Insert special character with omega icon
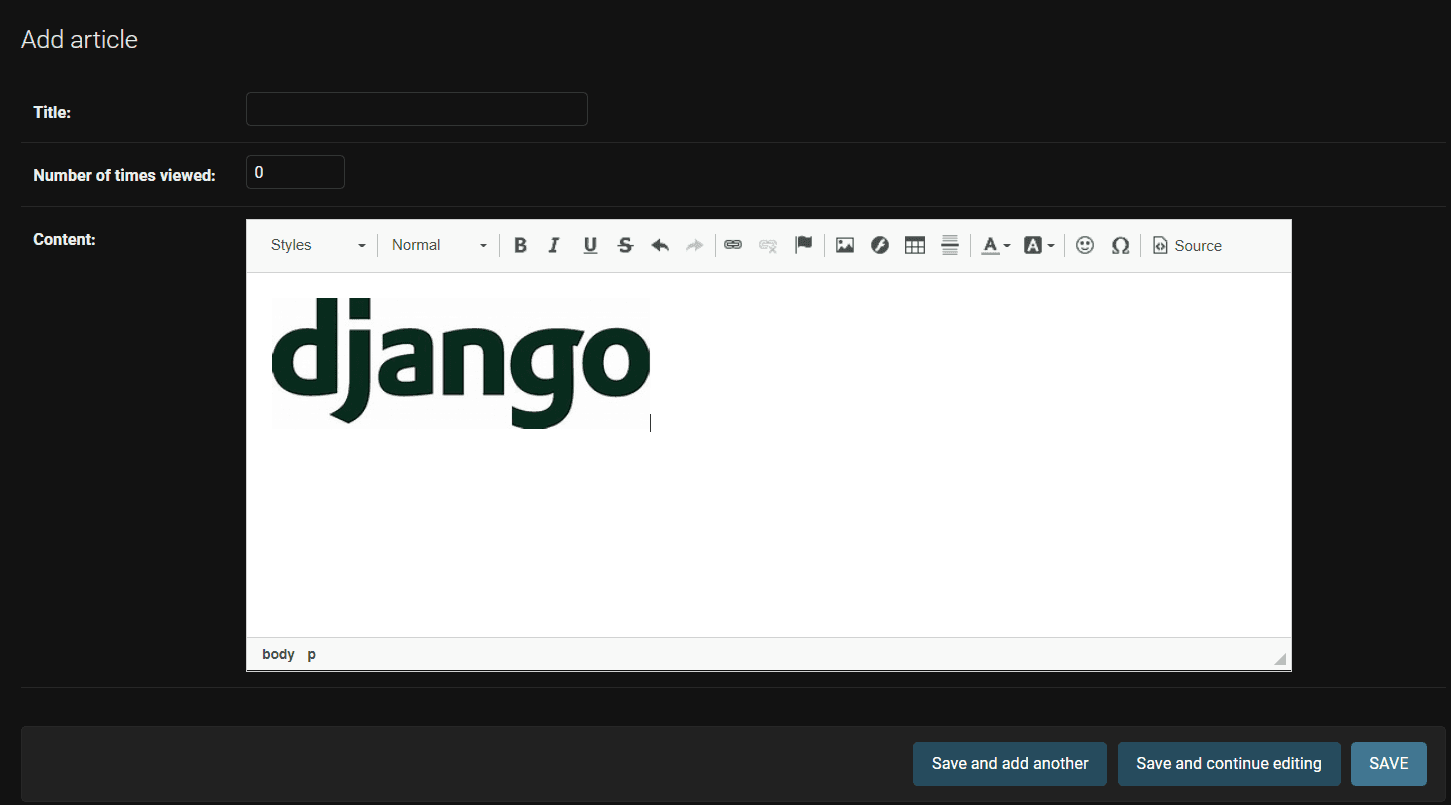This screenshot has width=1451, height=805. pyautogui.click(x=1120, y=246)
